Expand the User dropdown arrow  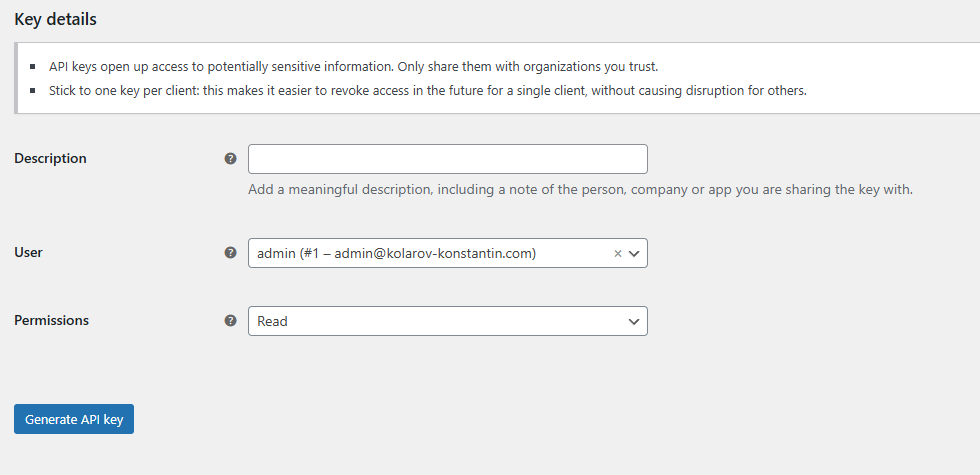634,254
